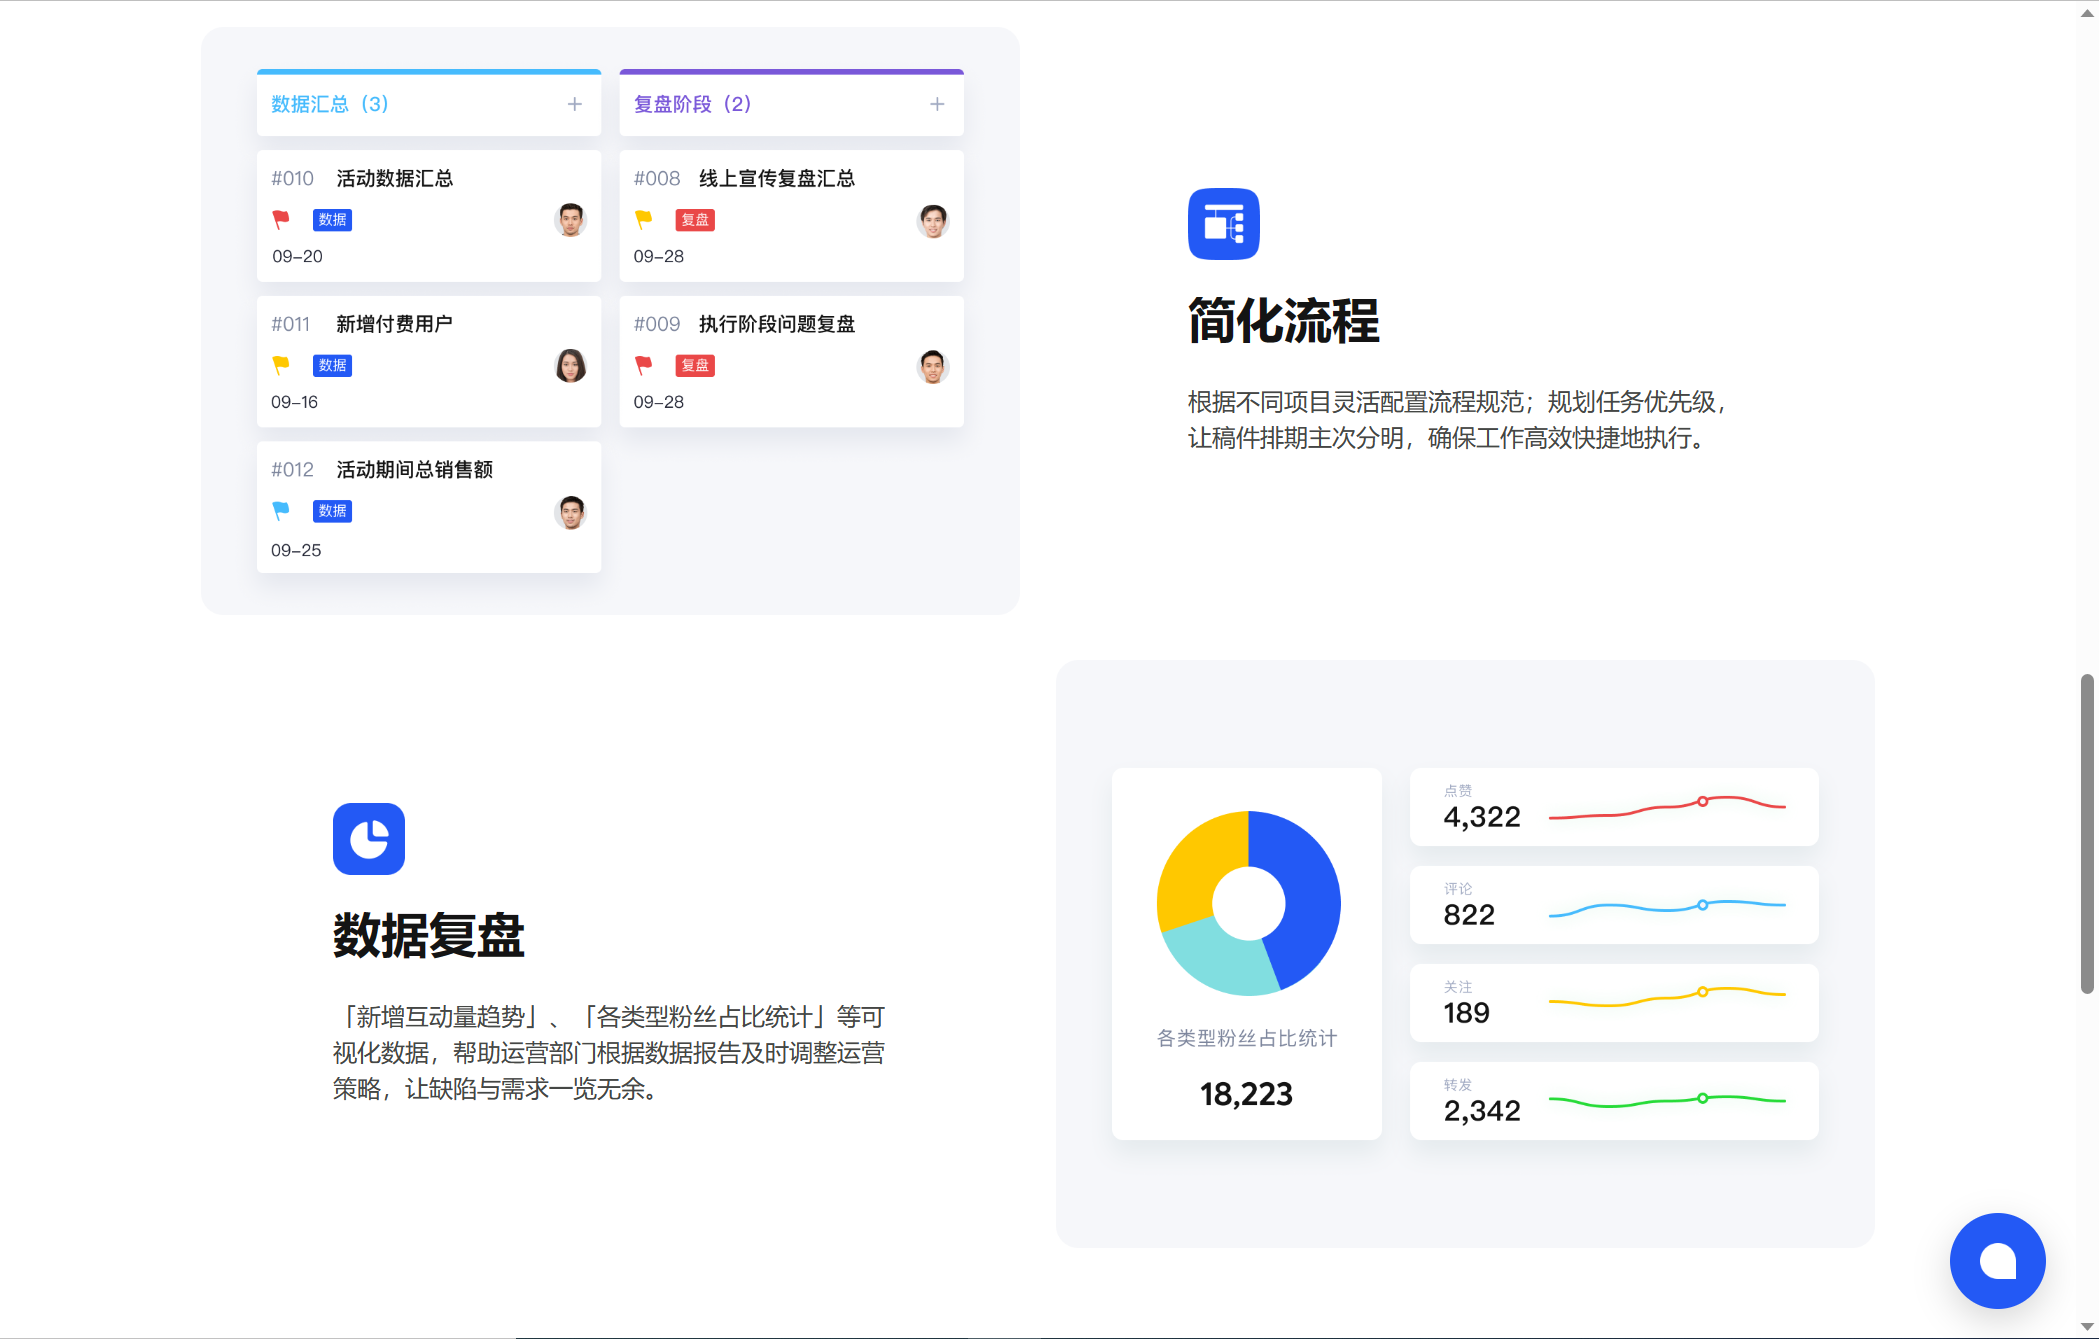2099x1339 pixels.
Task: Click the blue 数据 tag on task #010
Action: tap(332, 220)
